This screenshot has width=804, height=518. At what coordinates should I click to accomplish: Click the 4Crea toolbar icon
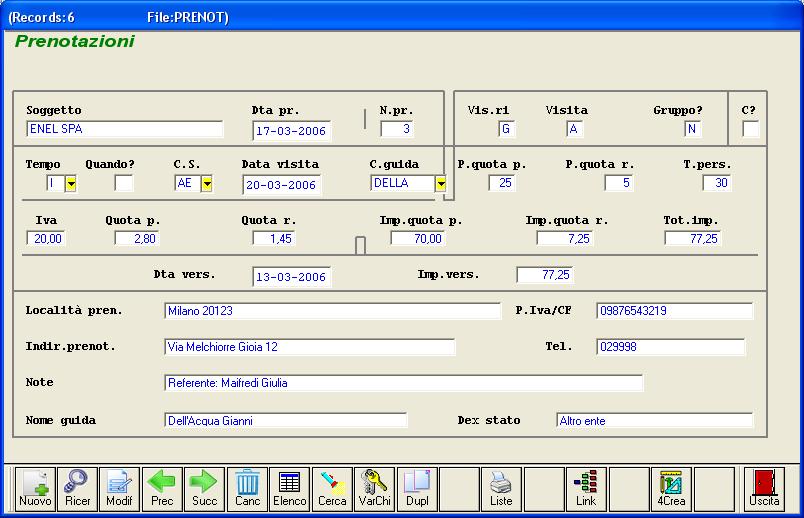[x=671, y=488]
